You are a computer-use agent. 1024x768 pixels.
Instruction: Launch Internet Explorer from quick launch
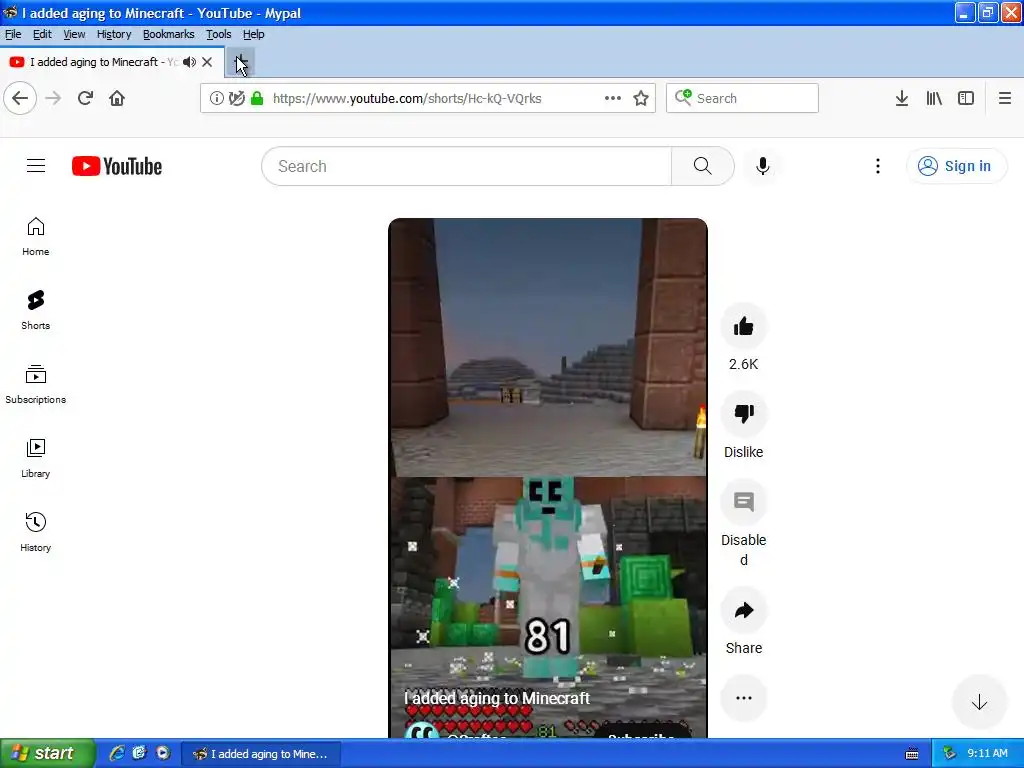click(x=117, y=753)
